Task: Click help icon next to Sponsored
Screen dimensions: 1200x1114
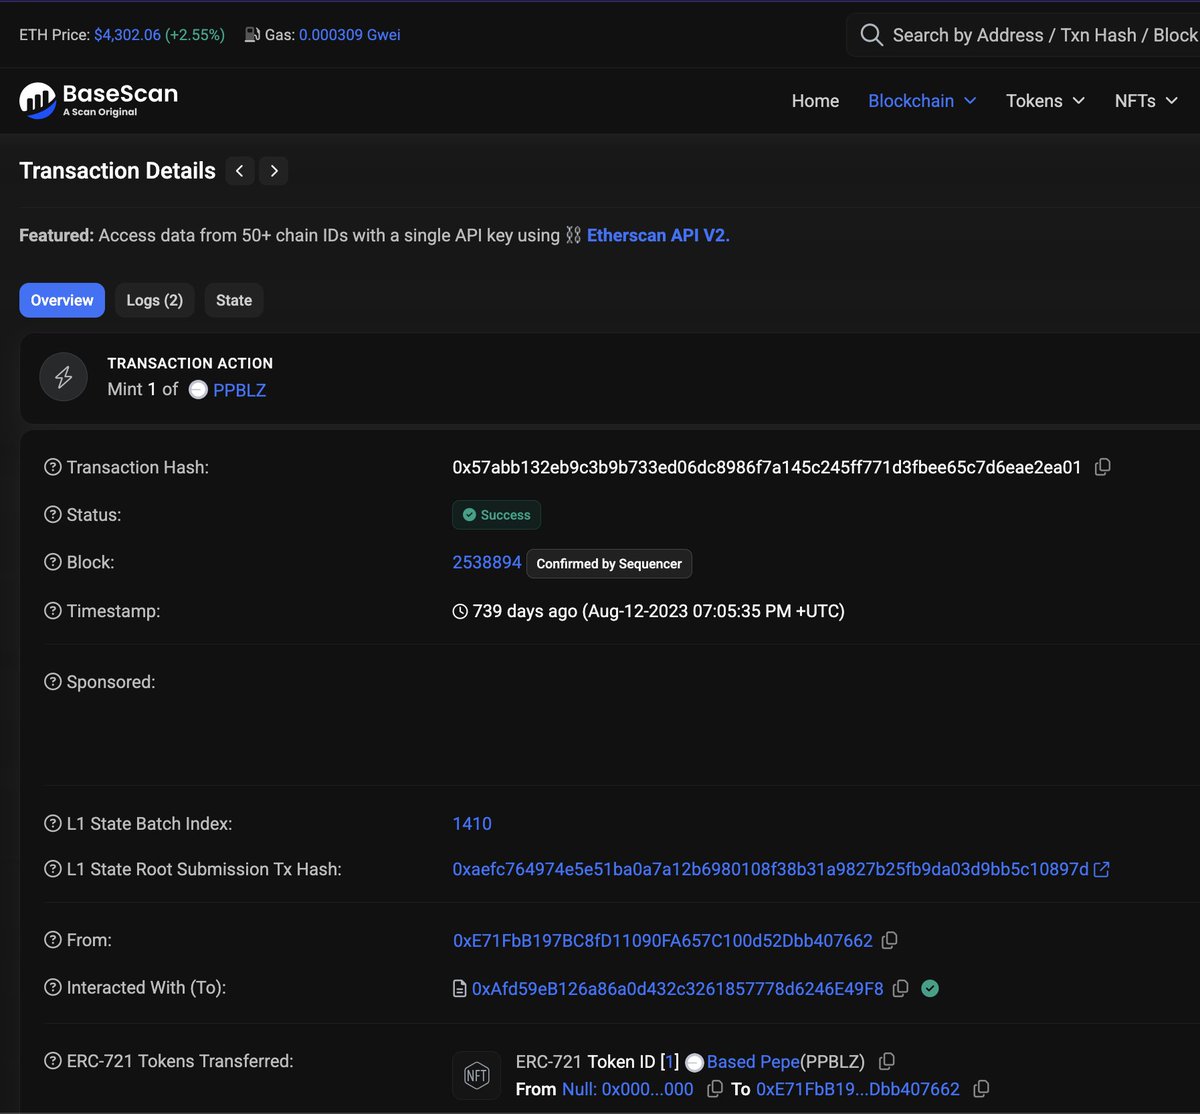Action: tap(53, 682)
